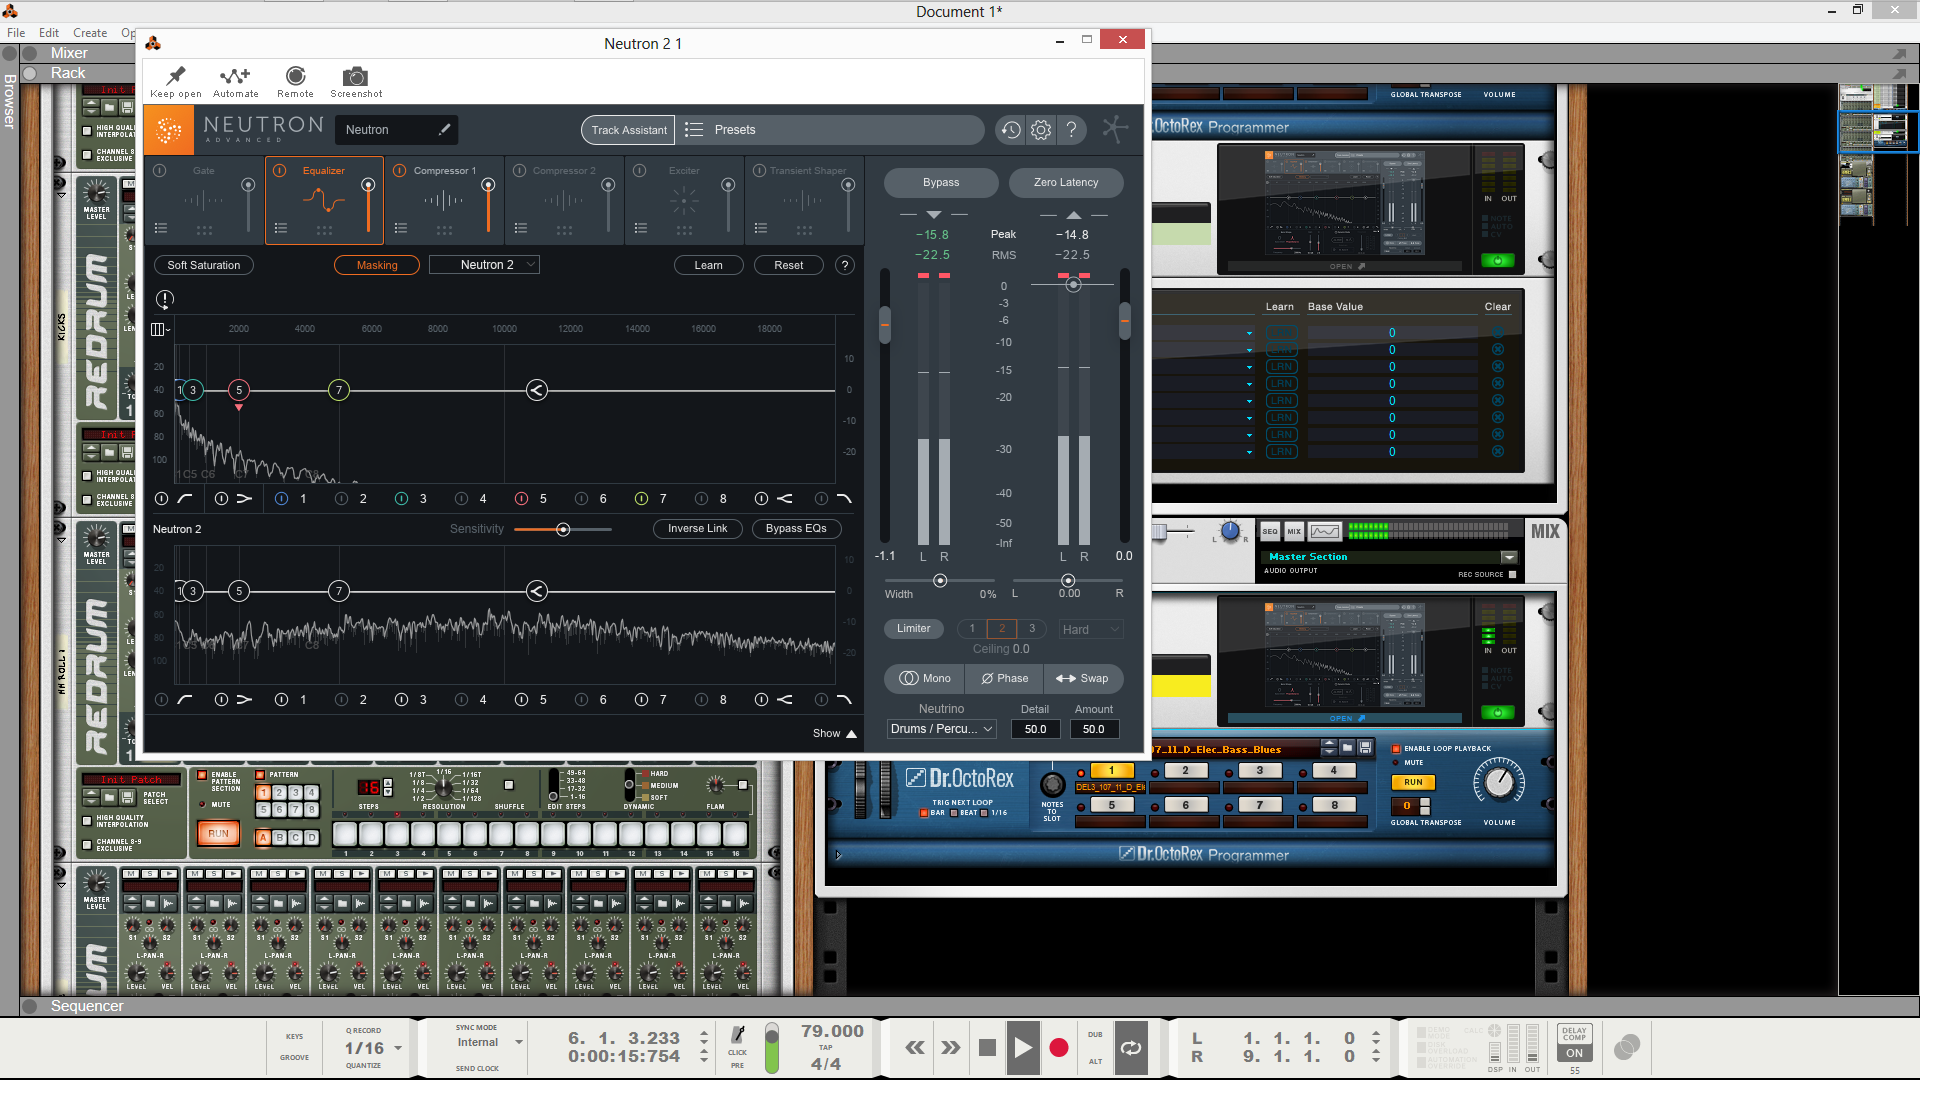Click the Zero Latency button
This screenshot has width=1942, height=1098.
tap(1066, 182)
